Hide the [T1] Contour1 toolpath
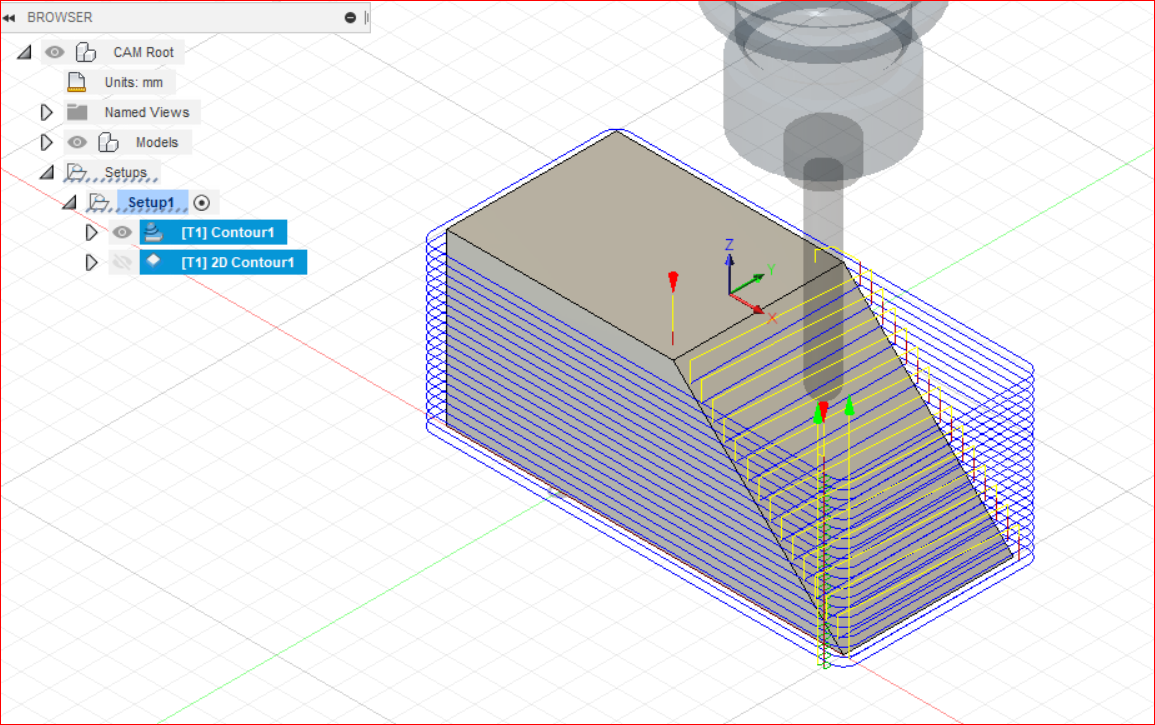This screenshot has width=1155, height=725. pos(122,232)
